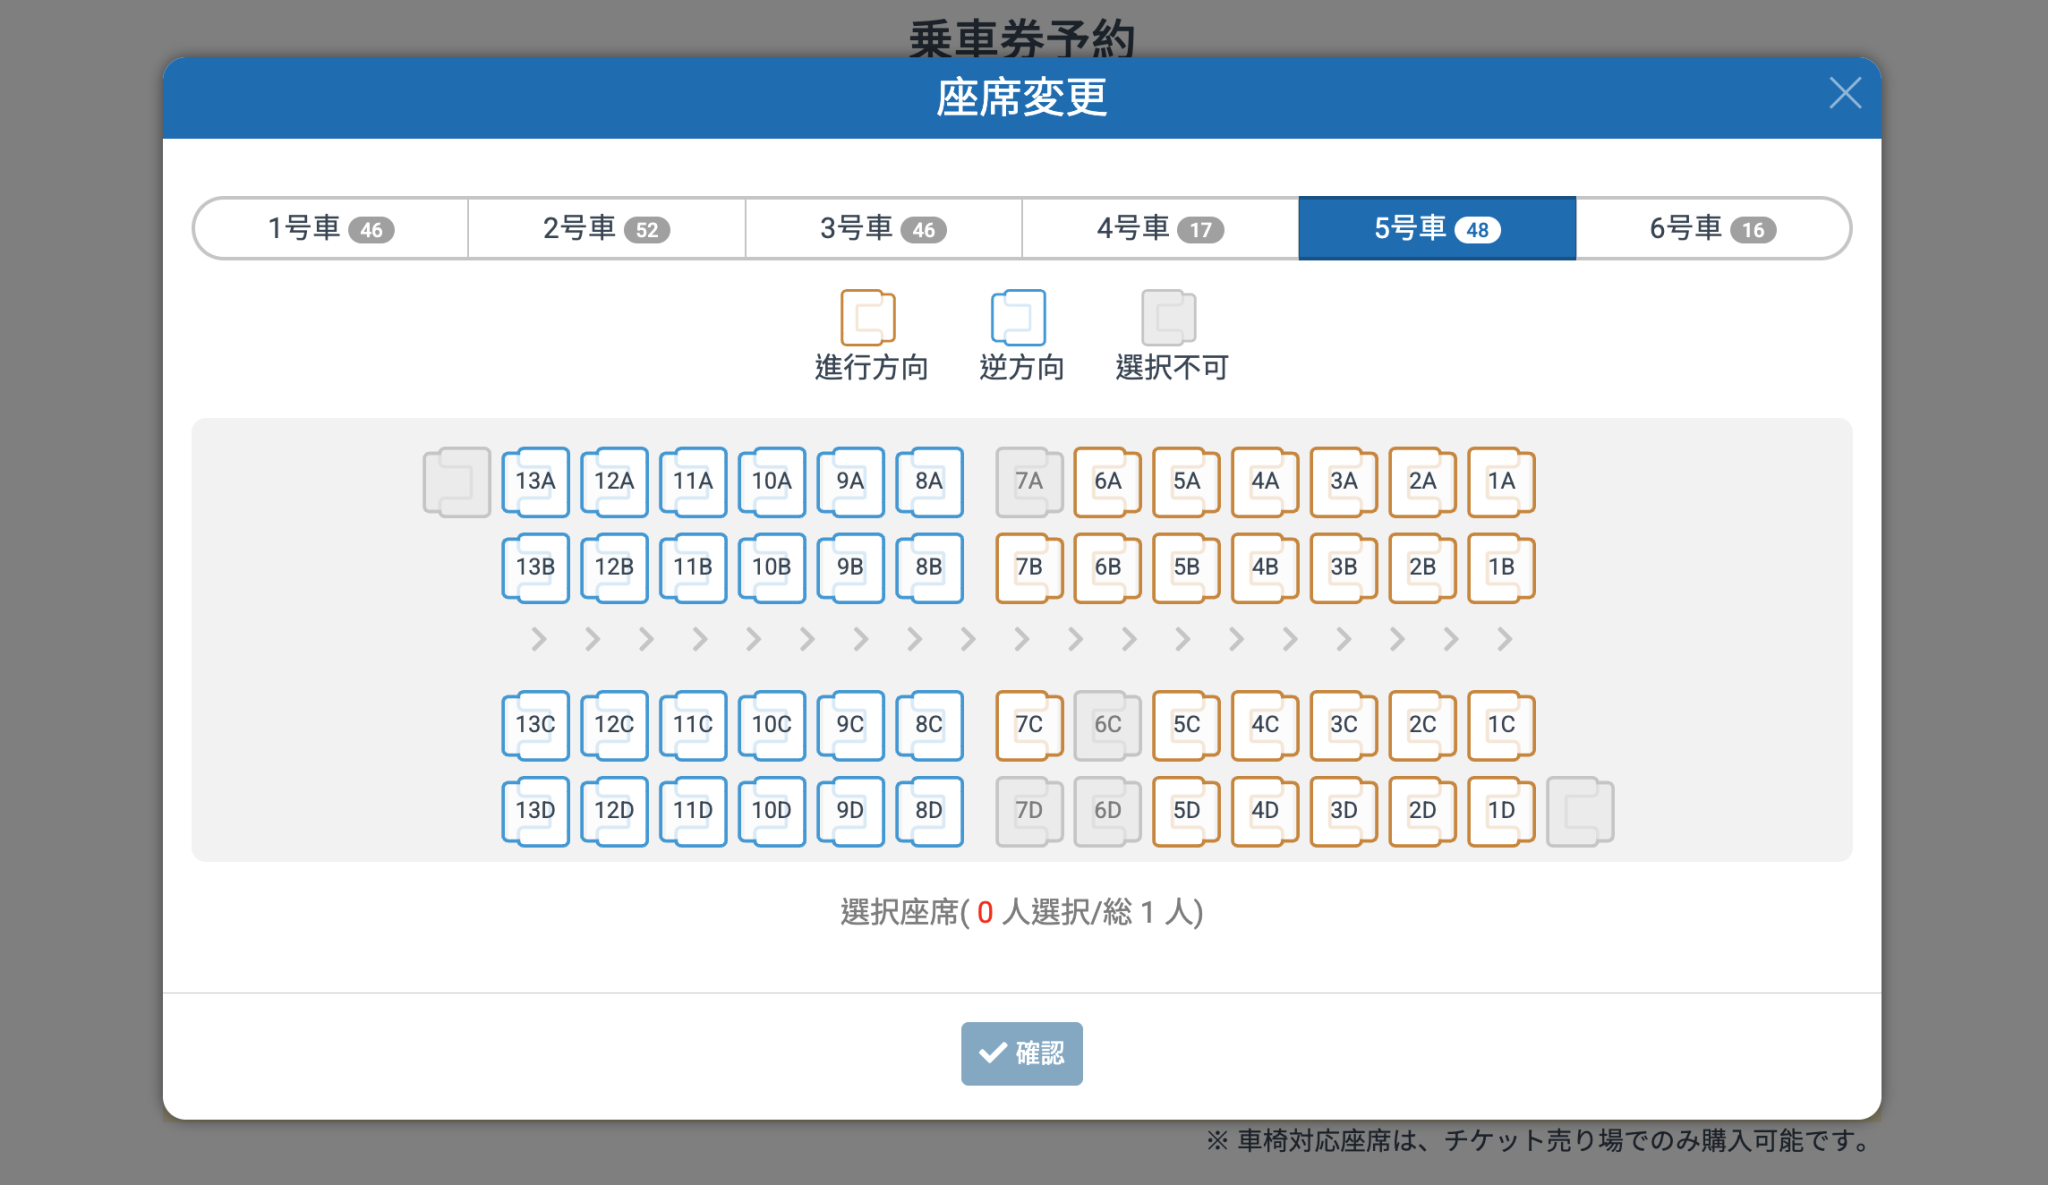Click the 選択座席 count text

[1022, 912]
